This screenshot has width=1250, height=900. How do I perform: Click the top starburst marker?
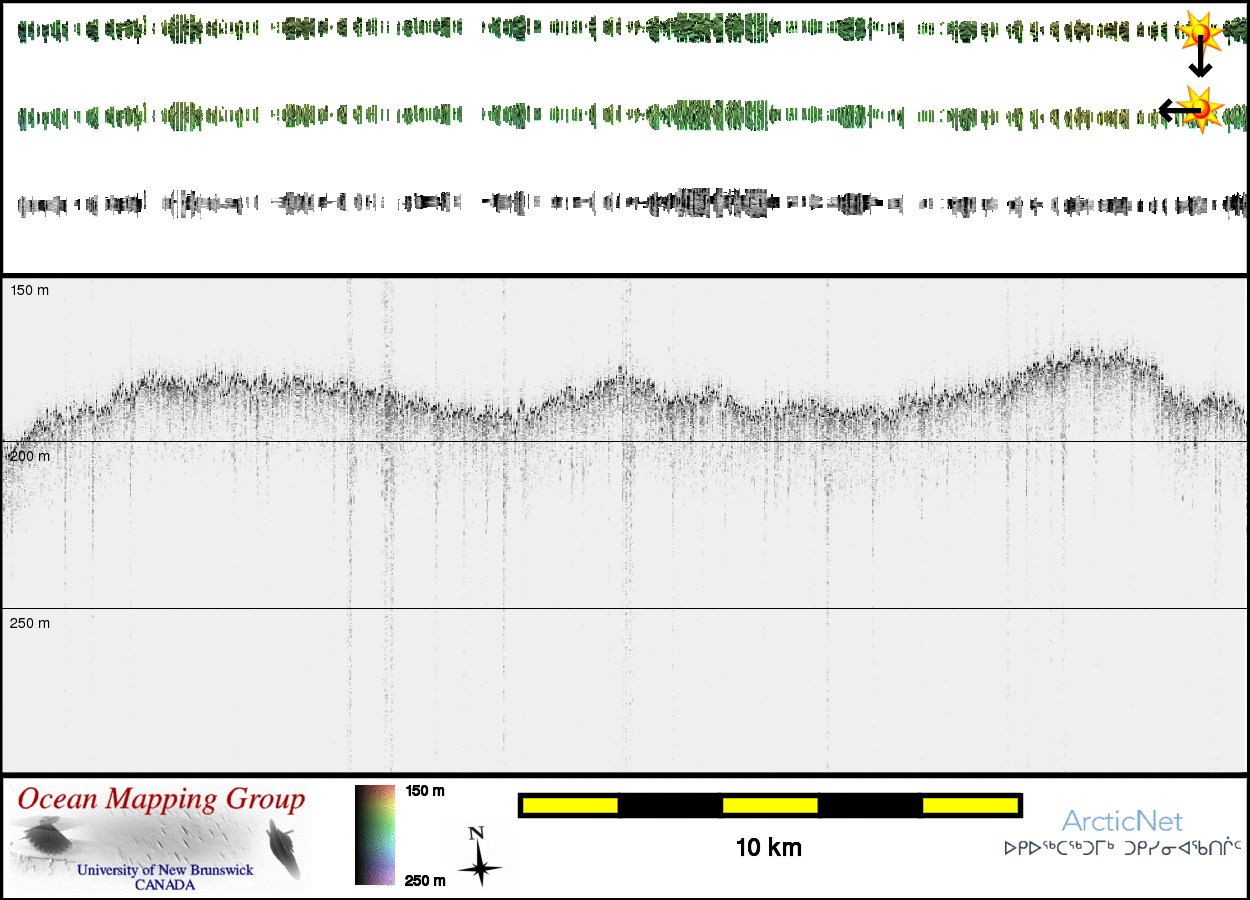pos(1198,33)
